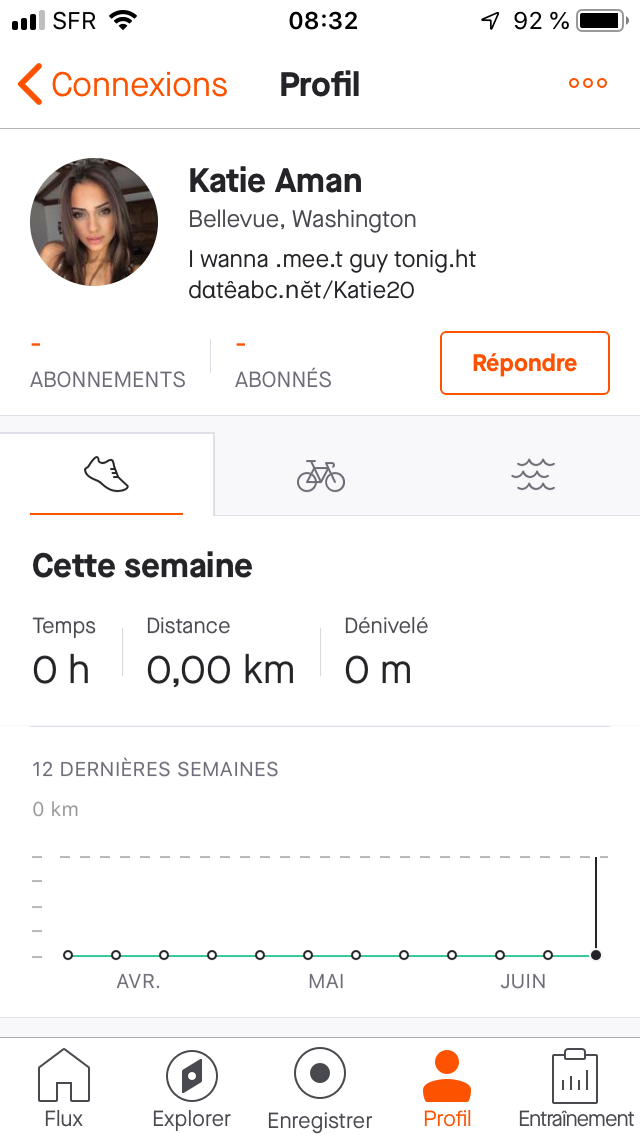640x1136 pixels.
Task: View the Abonnements count
Action: click(x=108, y=363)
